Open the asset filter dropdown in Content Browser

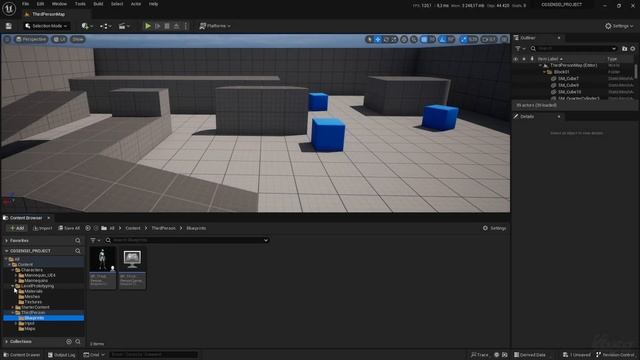(95, 240)
